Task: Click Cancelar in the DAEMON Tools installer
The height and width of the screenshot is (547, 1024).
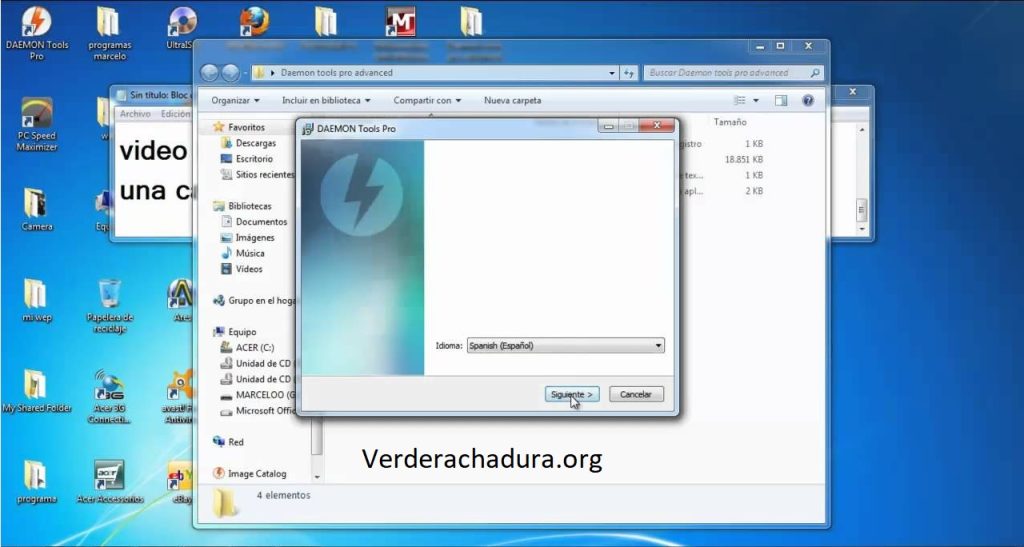Action: point(635,394)
